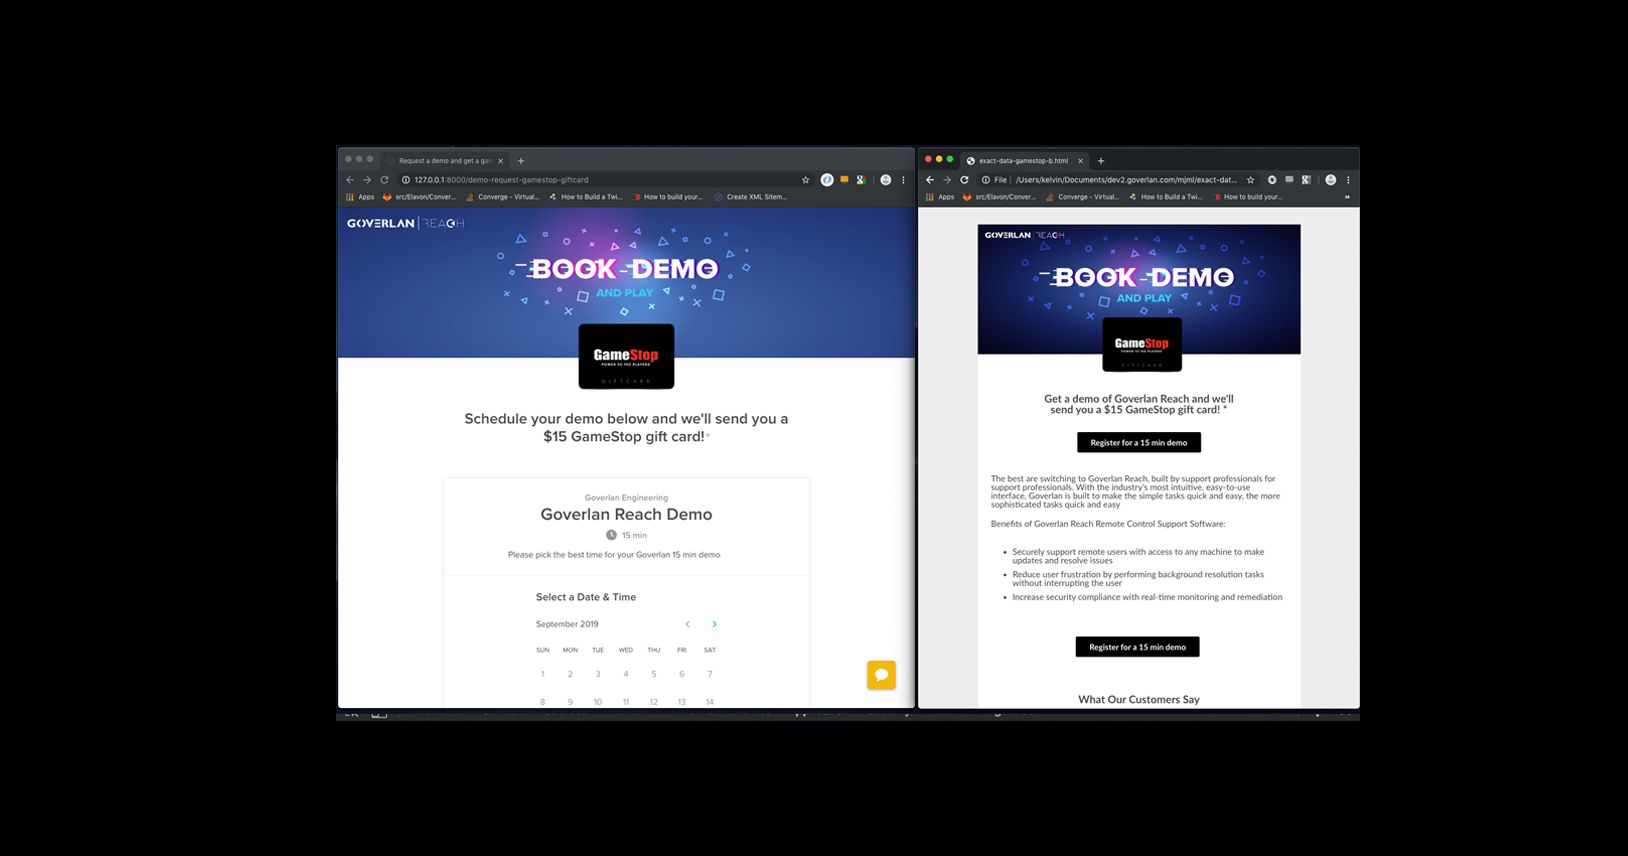The height and width of the screenshot is (856, 1628).
Task: Click site info icon in left address bar
Action: click(406, 180)
